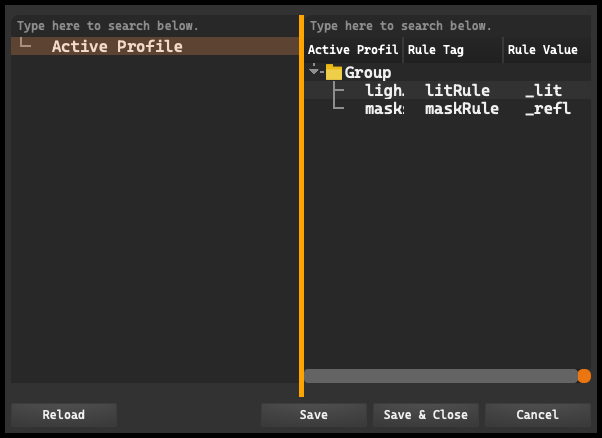Collapse the Group tree arrow
The width and height of the screenshot is (602, 438).
(x=314, y=71)
